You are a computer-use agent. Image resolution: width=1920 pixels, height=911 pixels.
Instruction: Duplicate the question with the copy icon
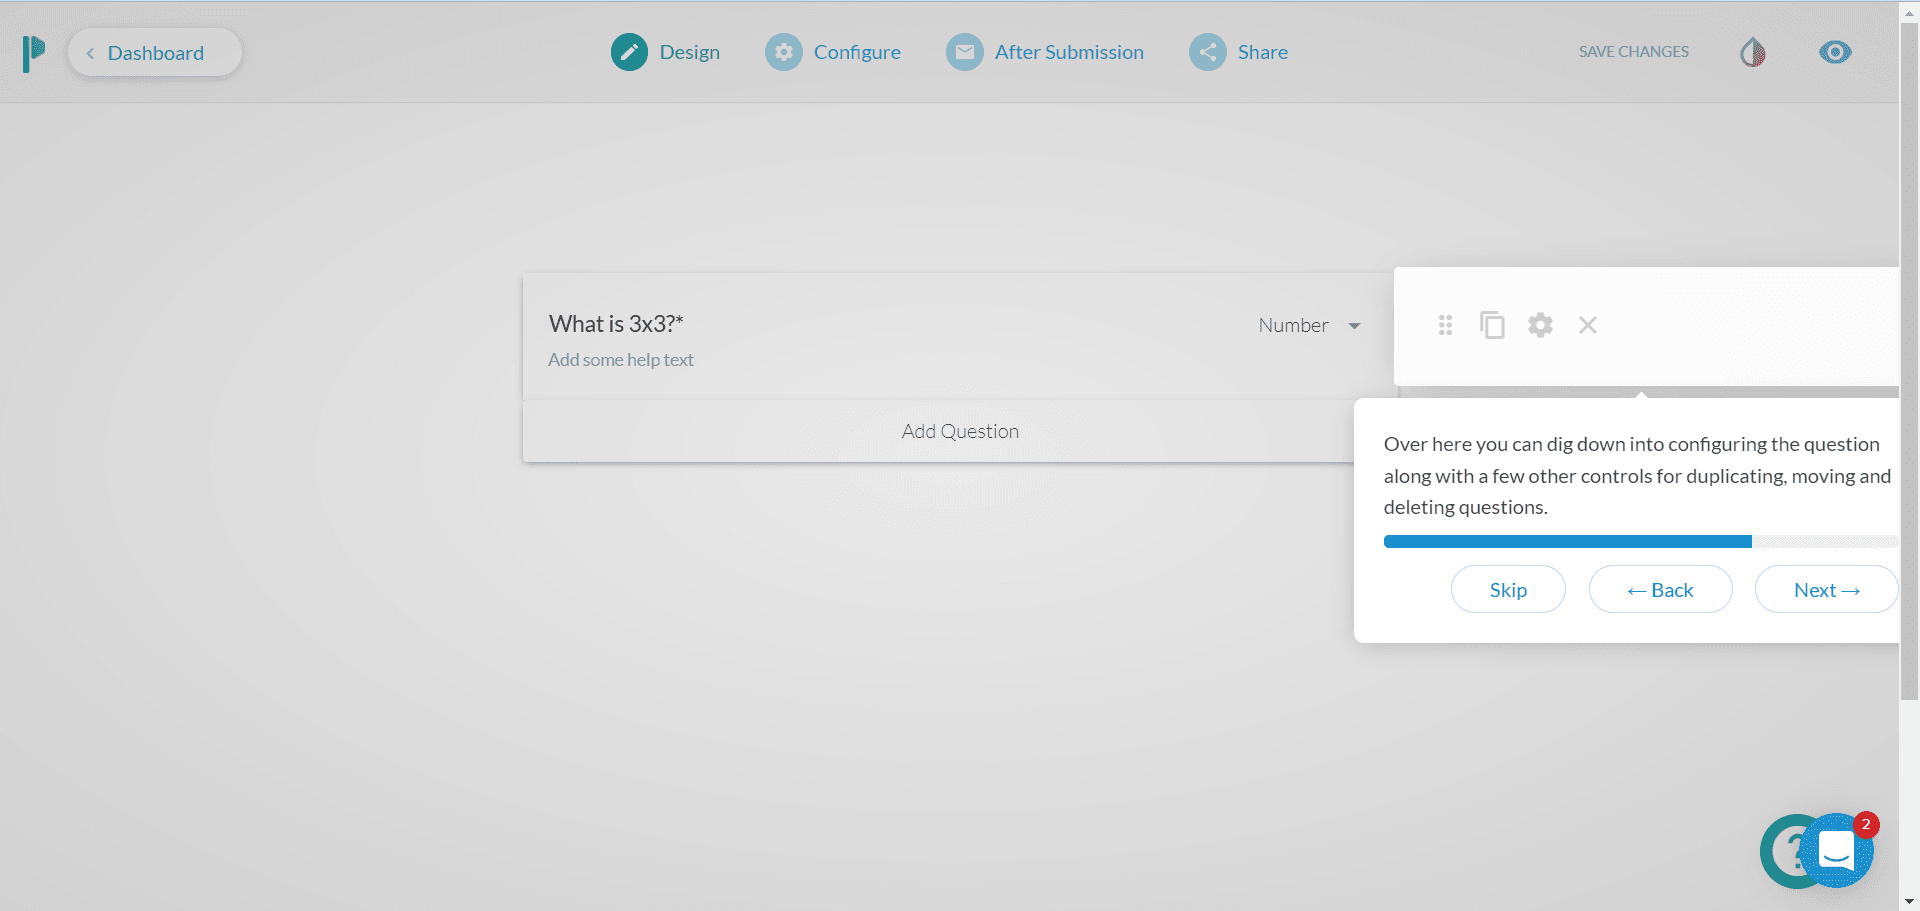[1492, 325]
